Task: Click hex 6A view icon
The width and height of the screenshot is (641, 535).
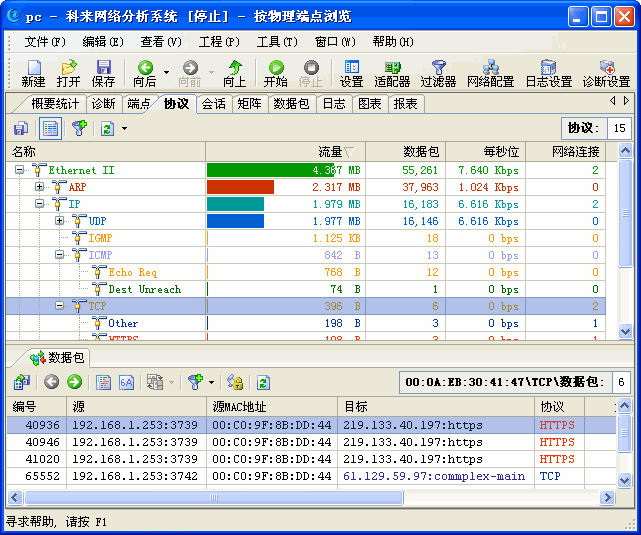Action: 126,382
